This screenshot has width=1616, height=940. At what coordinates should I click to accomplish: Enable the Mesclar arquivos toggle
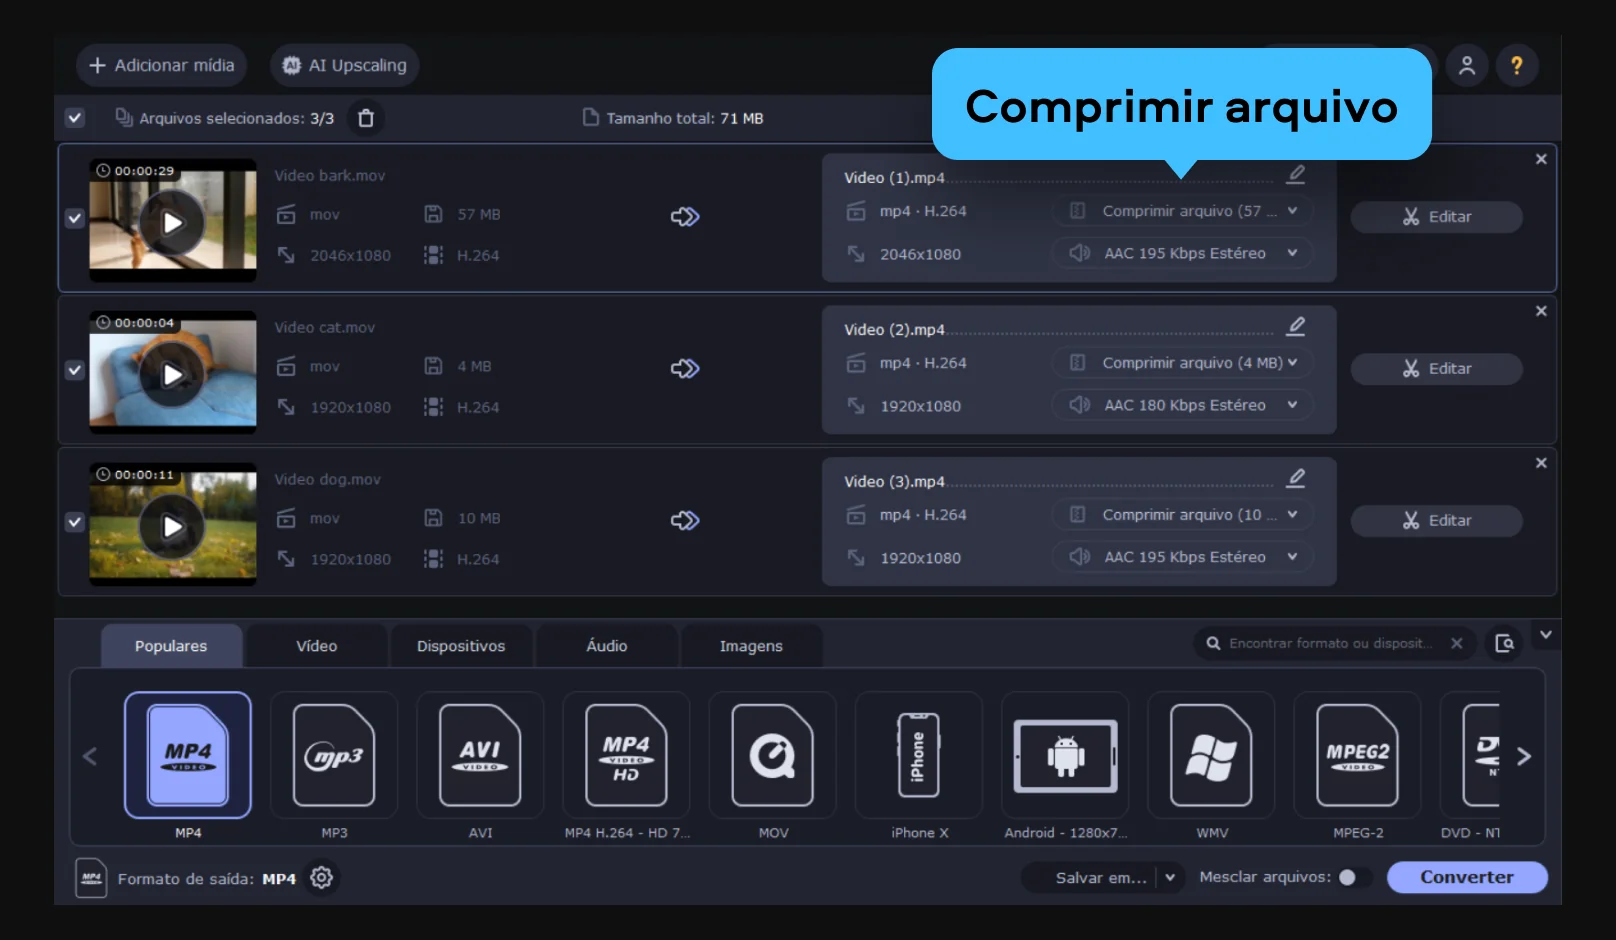(x=1355, y=877)
